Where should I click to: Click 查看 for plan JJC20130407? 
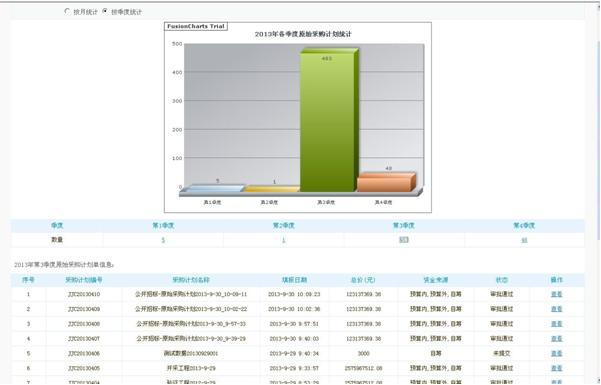[x=556, y=339]
